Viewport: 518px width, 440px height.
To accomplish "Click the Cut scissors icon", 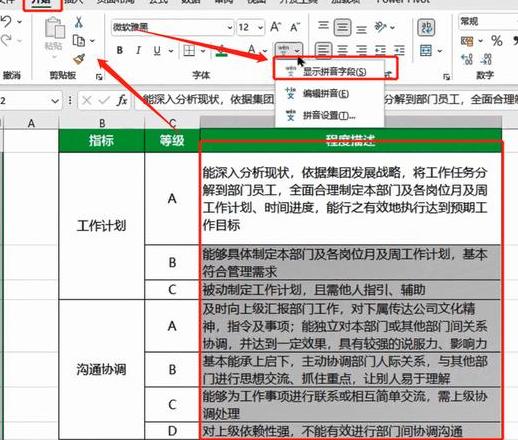I will click(x=79, y=22).
